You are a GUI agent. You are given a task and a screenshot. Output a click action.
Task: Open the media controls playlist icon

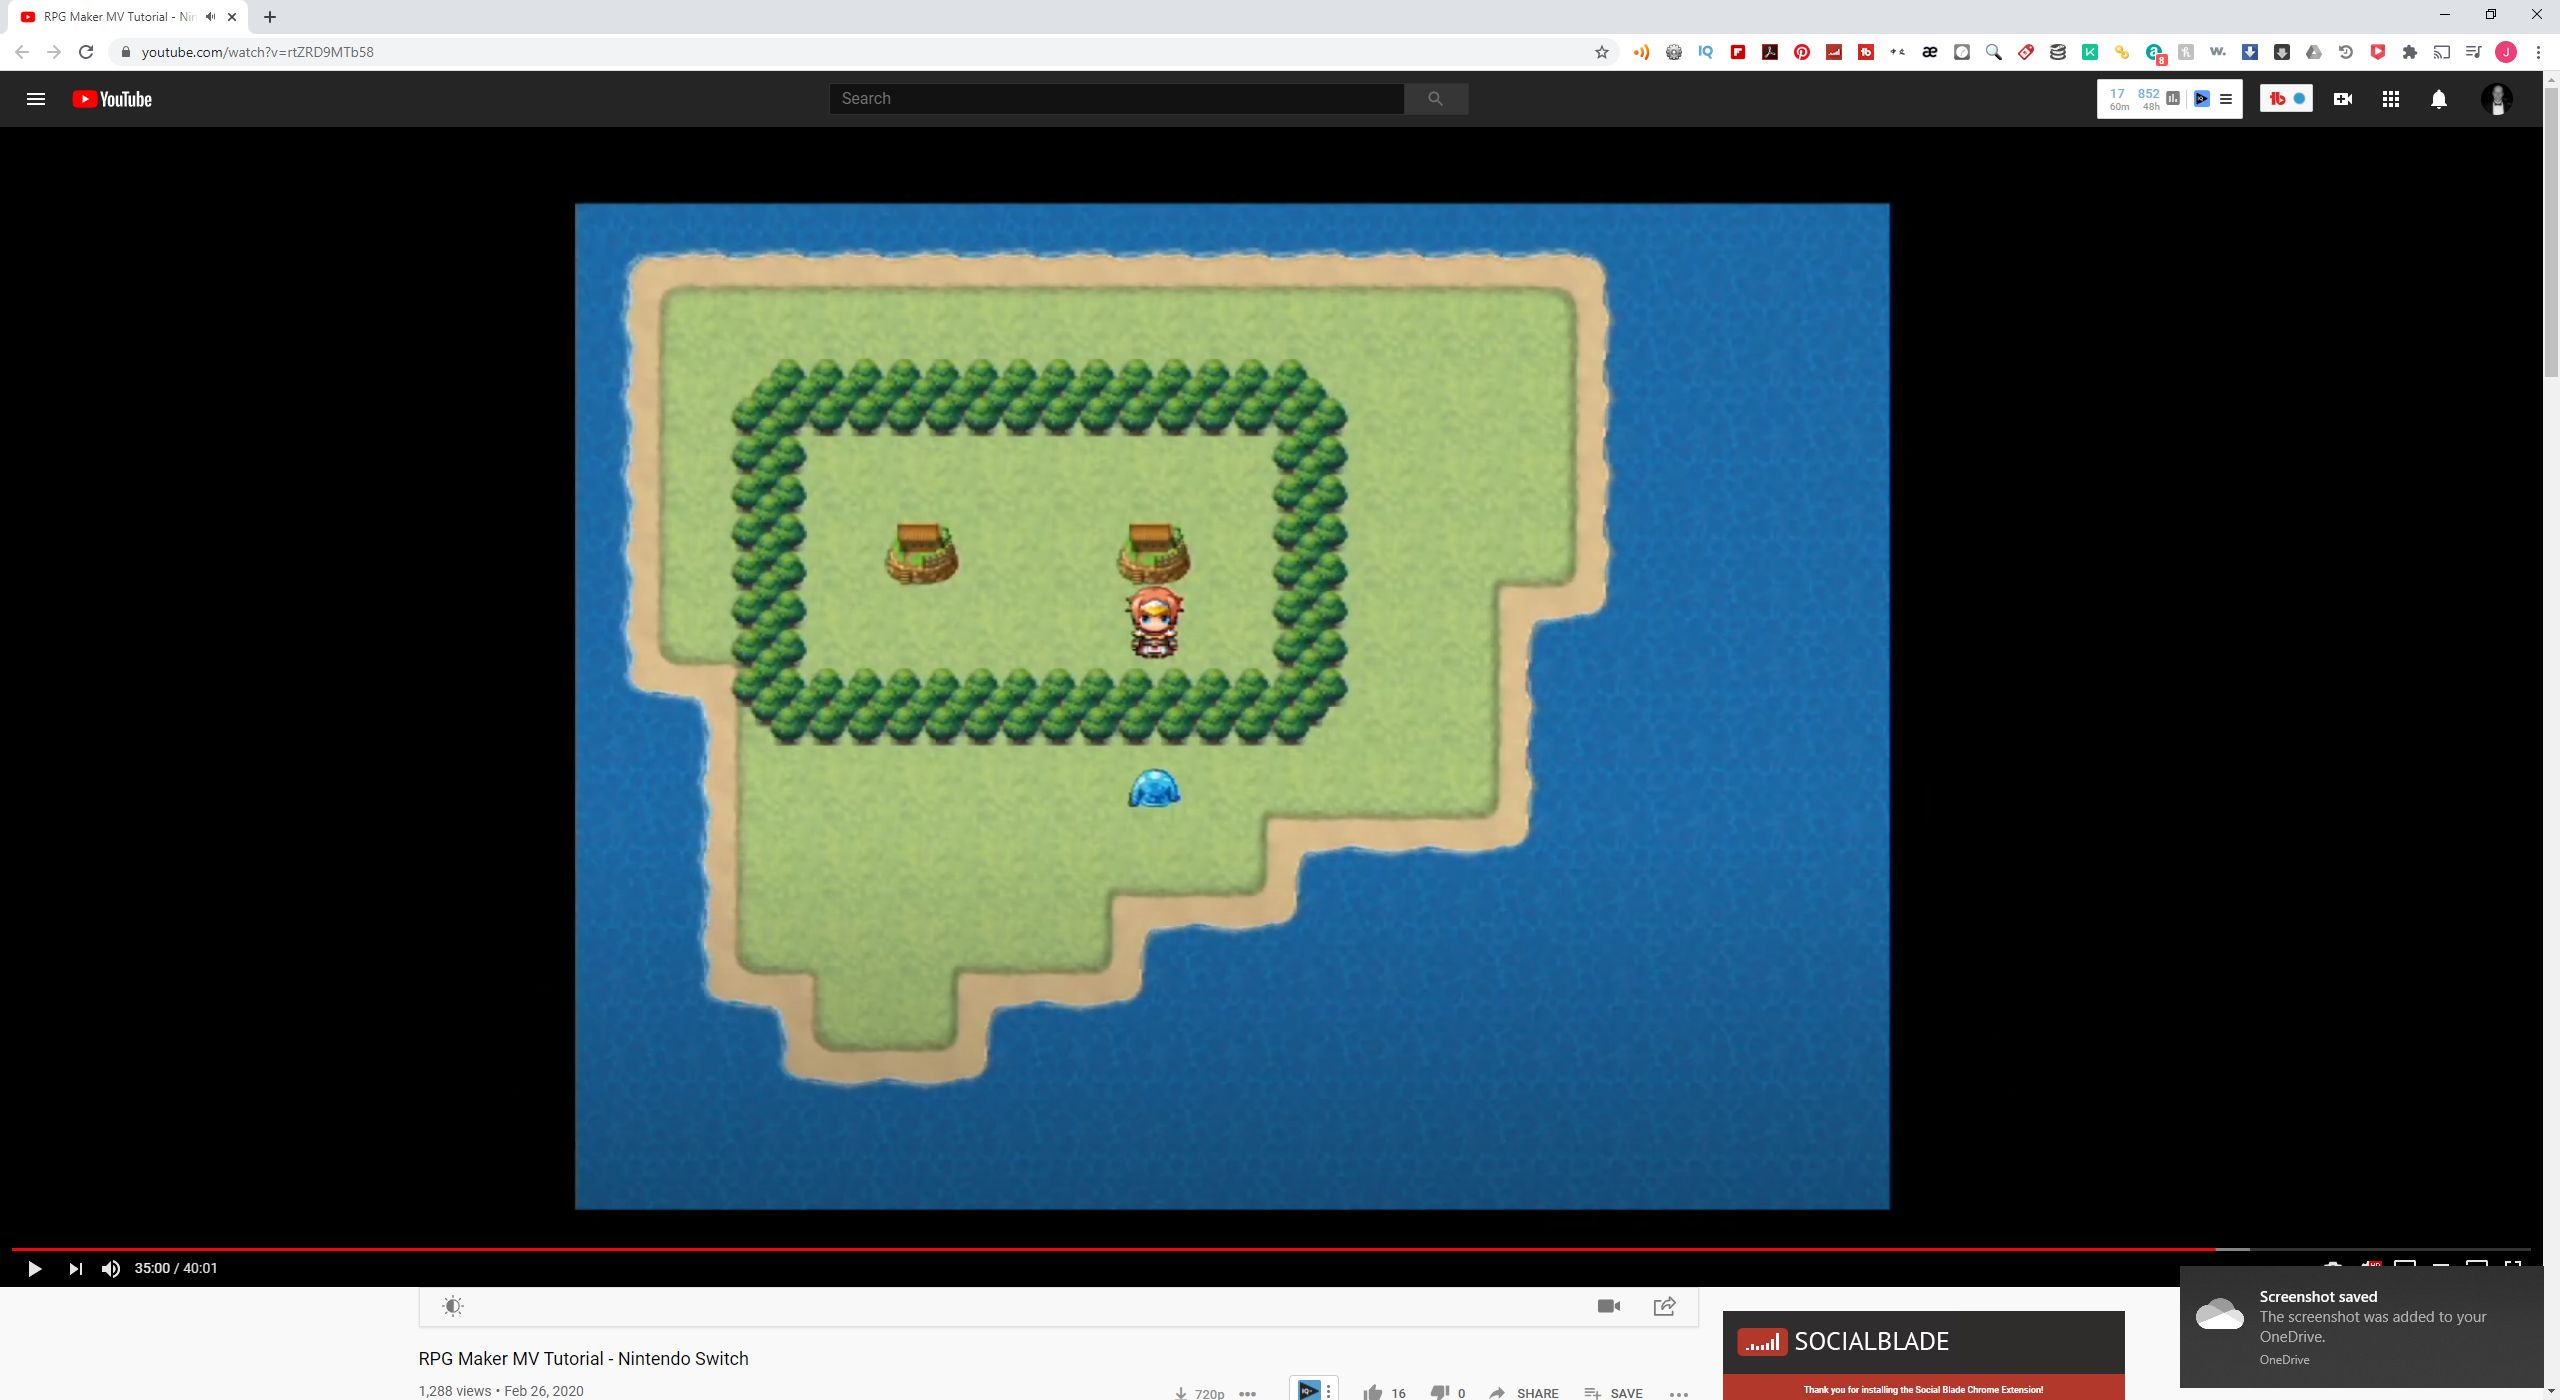click(x=2474, y=52)
